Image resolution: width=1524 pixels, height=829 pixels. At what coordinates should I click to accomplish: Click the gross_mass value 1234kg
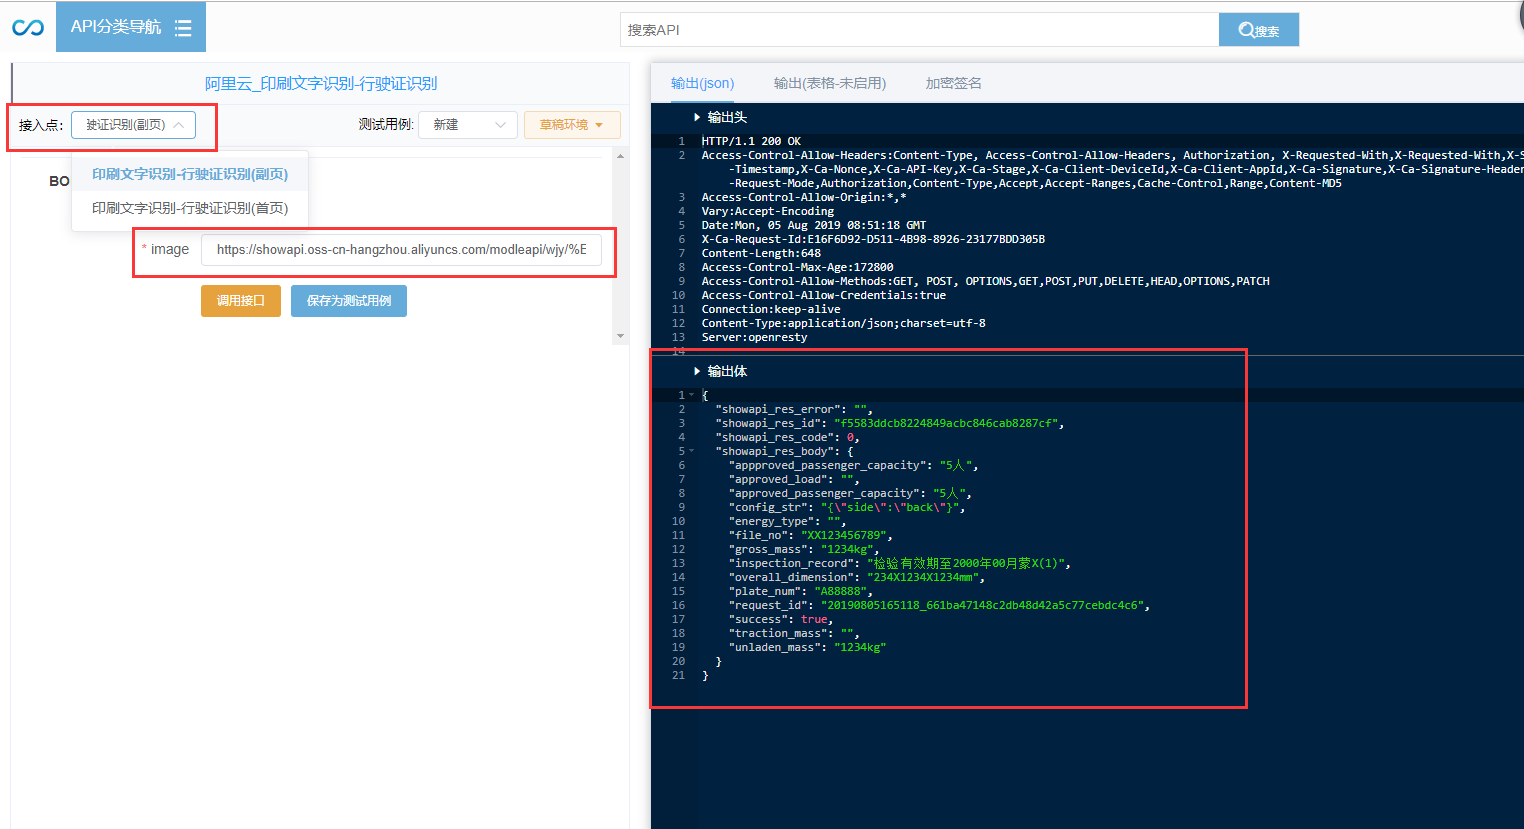[847, 549]
